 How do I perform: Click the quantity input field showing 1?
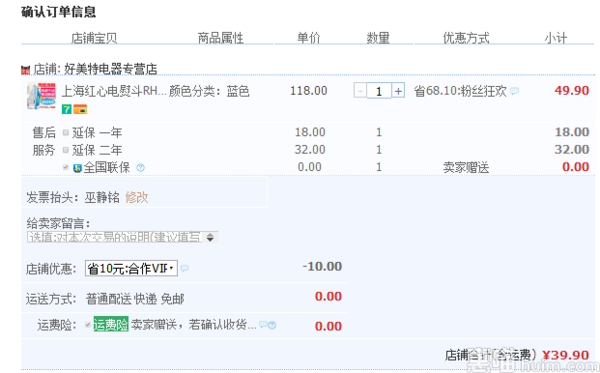coord(379,91)
